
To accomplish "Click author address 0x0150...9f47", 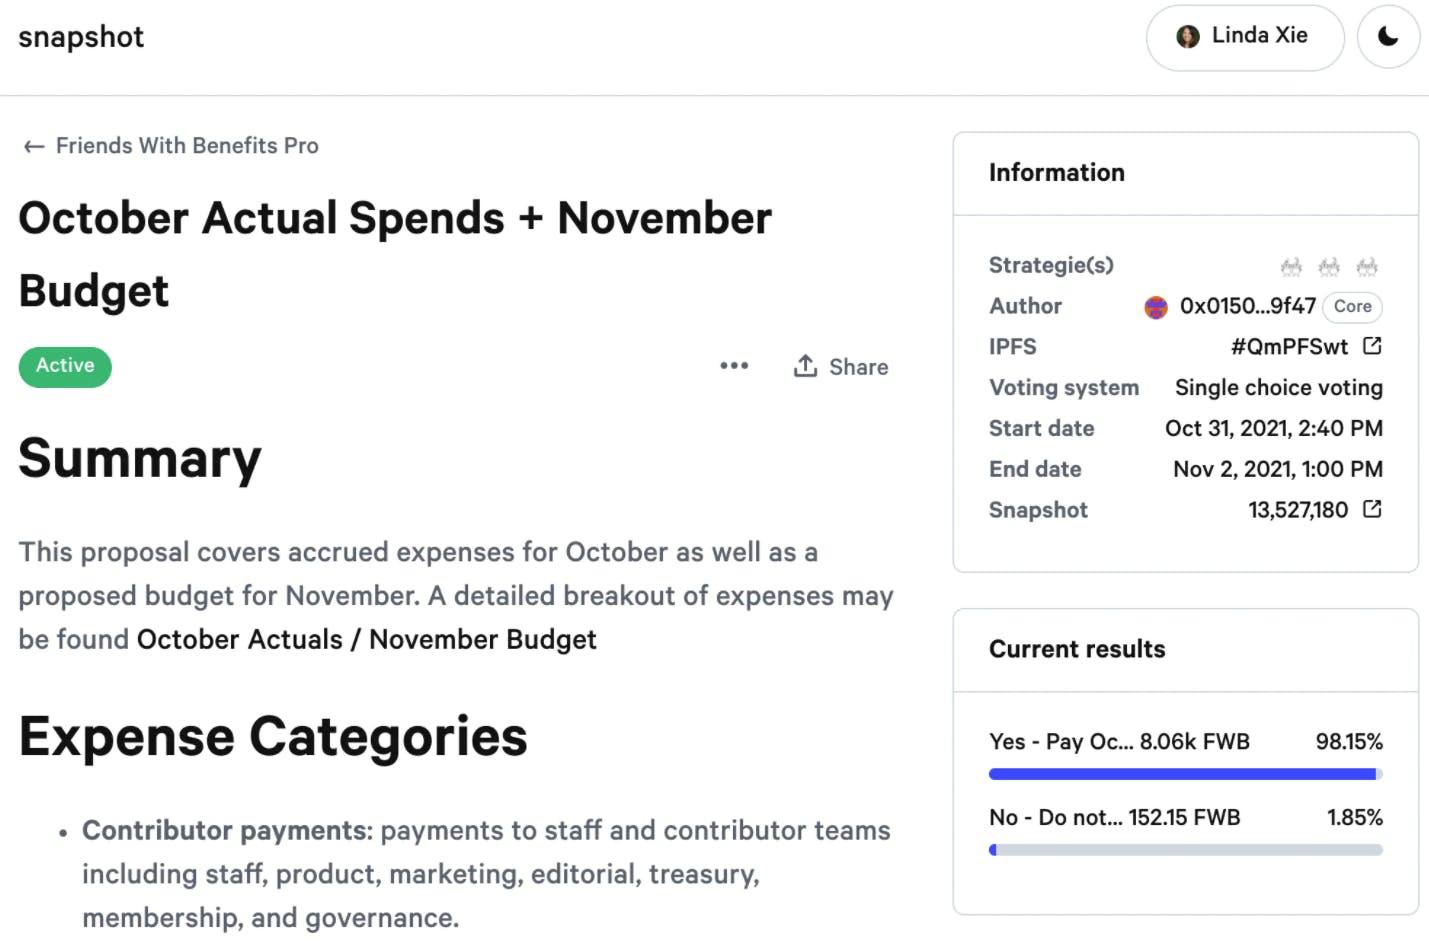I will [x=1247, y=306].
